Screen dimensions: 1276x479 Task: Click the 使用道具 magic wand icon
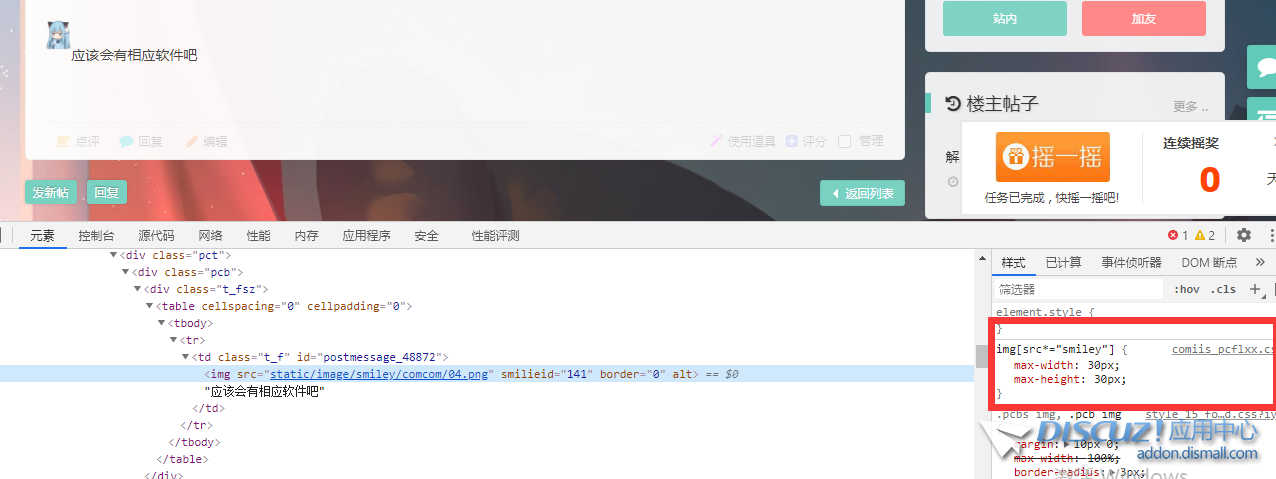point(716,142)
